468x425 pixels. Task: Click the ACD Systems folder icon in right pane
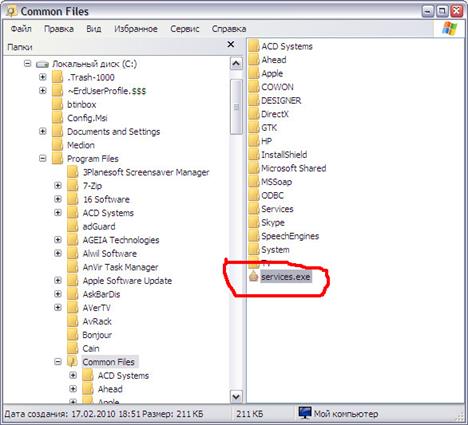coord(254,46)
